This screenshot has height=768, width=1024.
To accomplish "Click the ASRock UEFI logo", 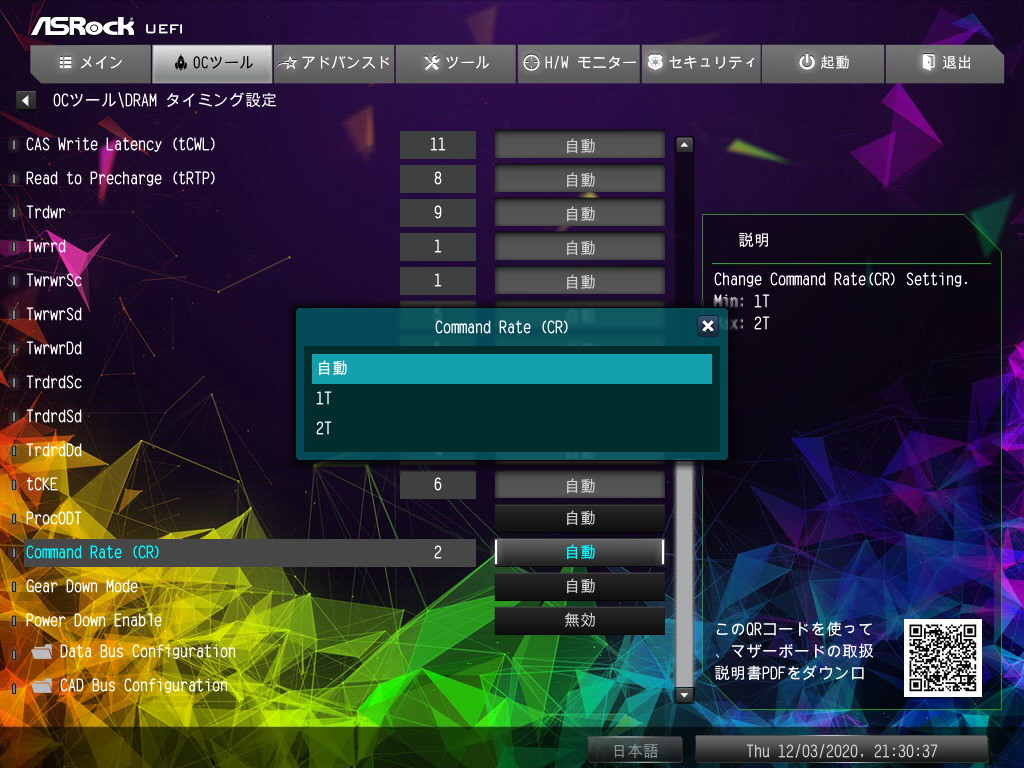I will [108, 27].
